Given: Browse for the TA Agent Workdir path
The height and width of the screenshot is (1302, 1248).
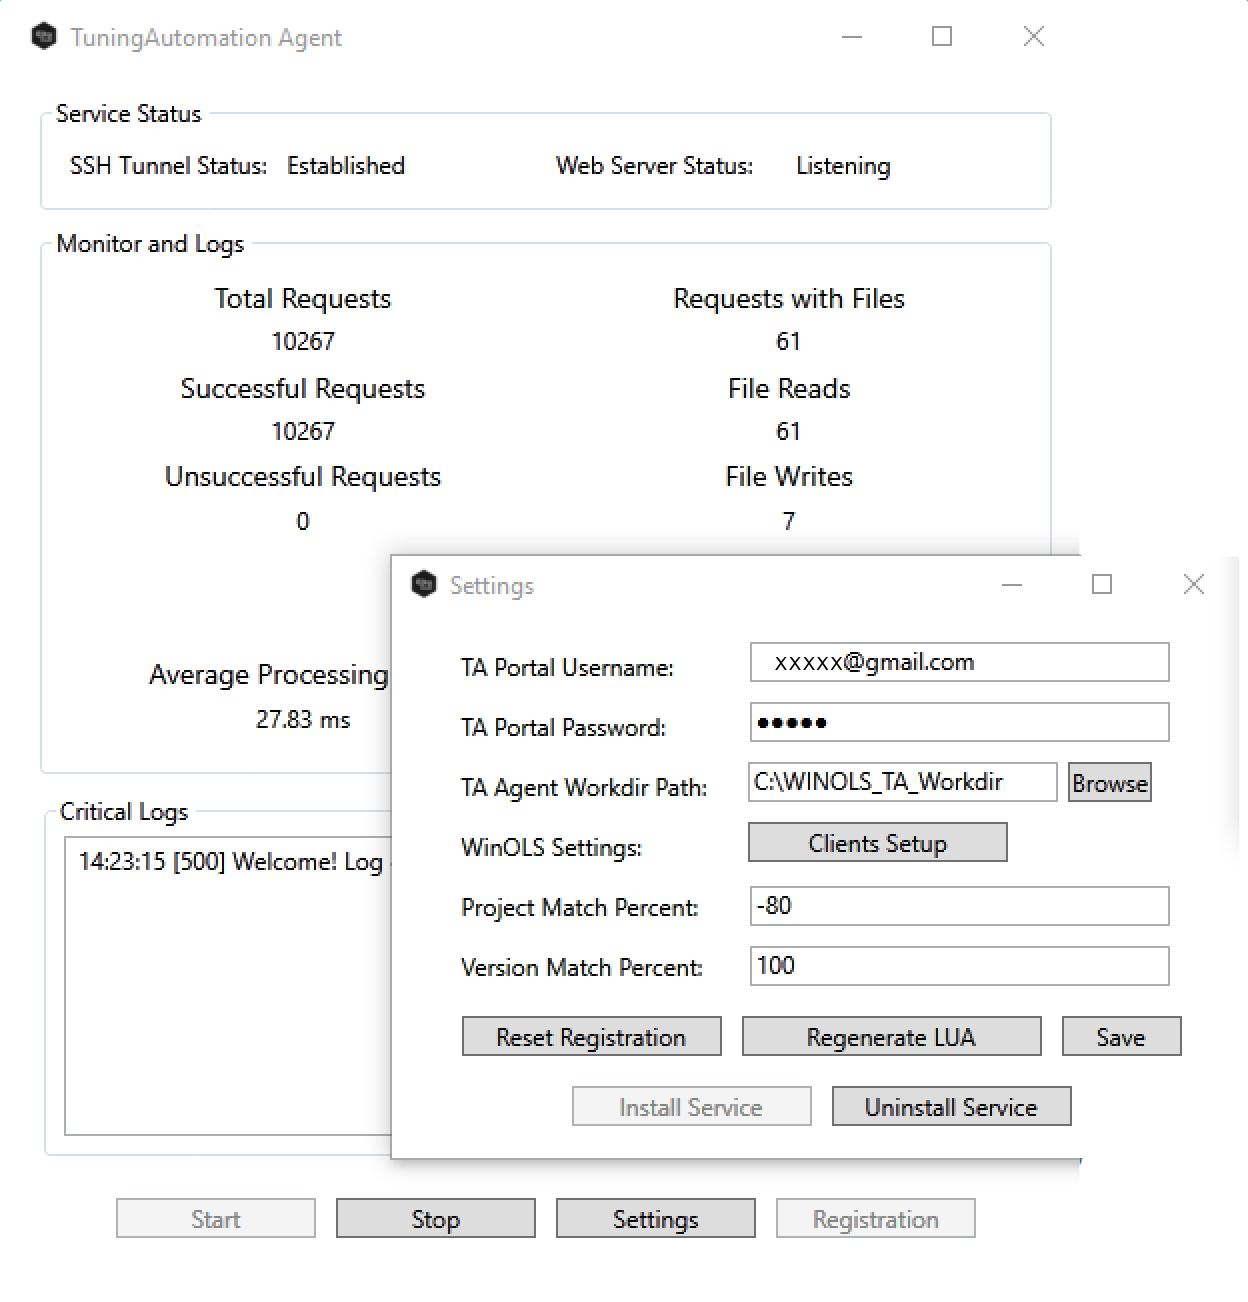Looking at the screenshot, I should (1109, 783).
